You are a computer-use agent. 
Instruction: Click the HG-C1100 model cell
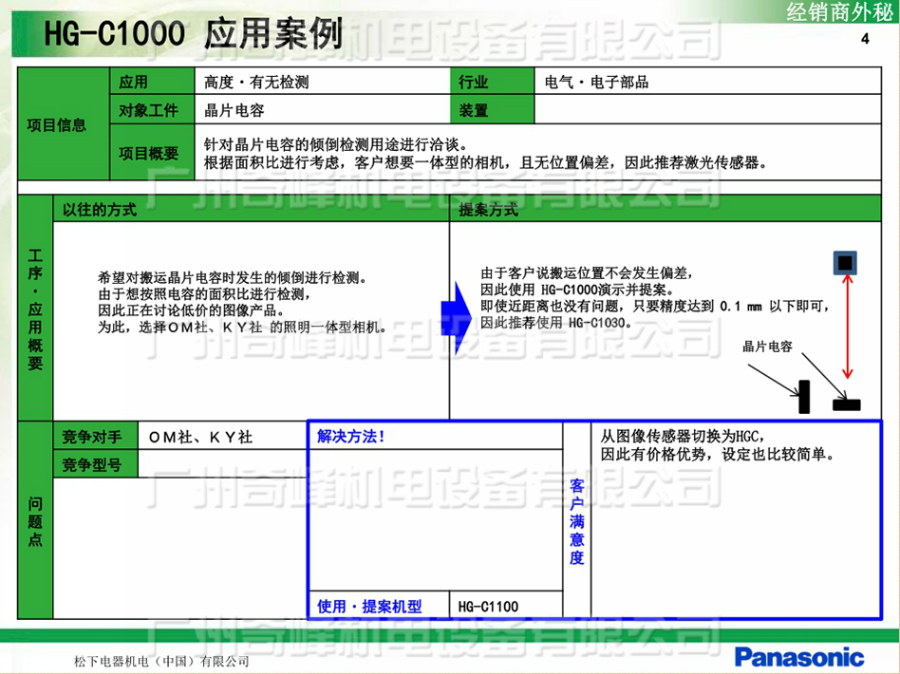(x=506, y=606)
